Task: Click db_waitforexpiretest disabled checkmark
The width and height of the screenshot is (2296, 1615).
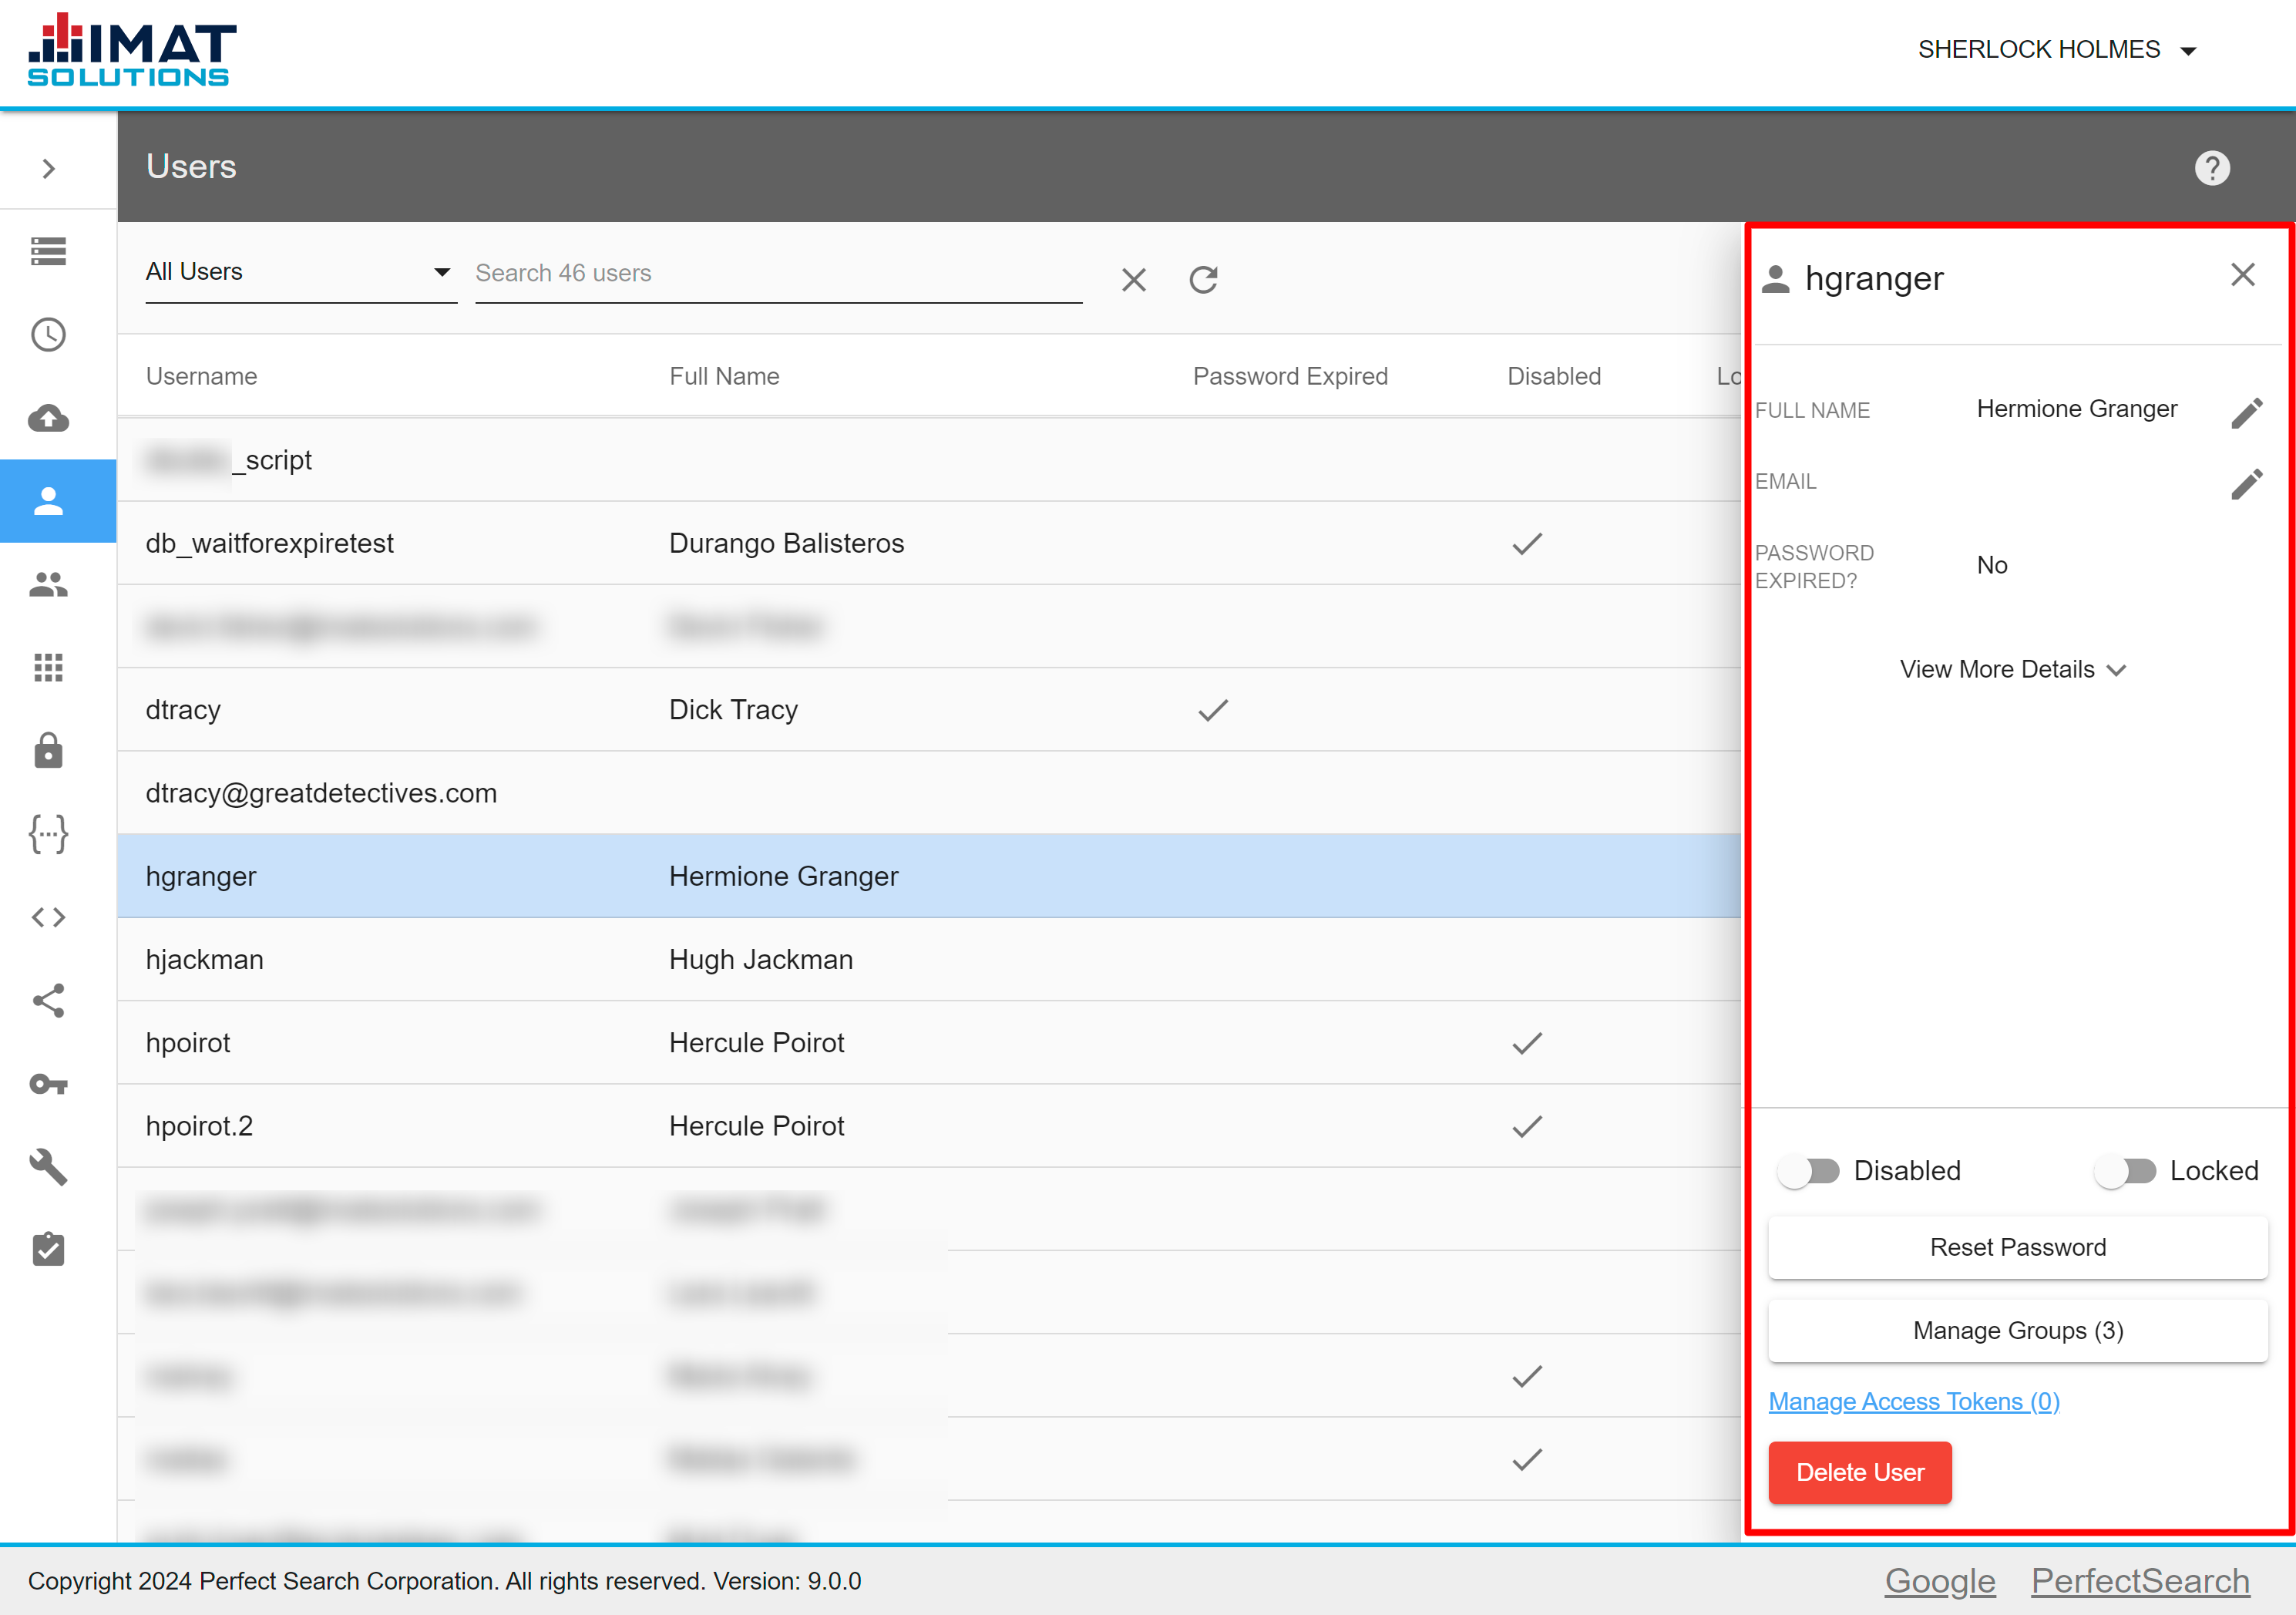Action: (x=1527, y=543)
